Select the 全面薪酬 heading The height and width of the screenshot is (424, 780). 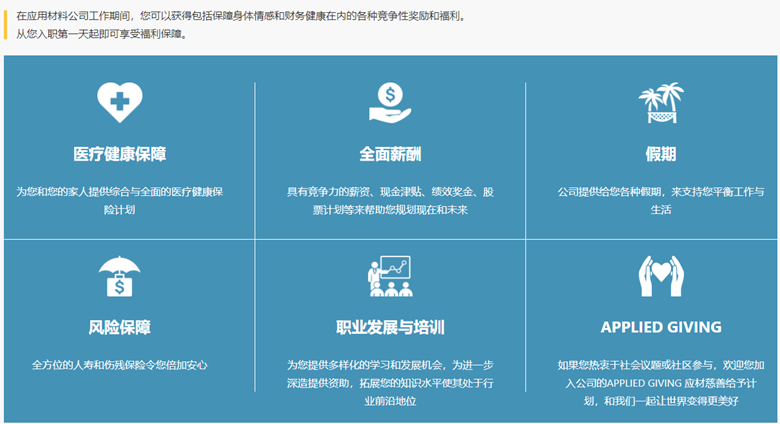(390, 154)
